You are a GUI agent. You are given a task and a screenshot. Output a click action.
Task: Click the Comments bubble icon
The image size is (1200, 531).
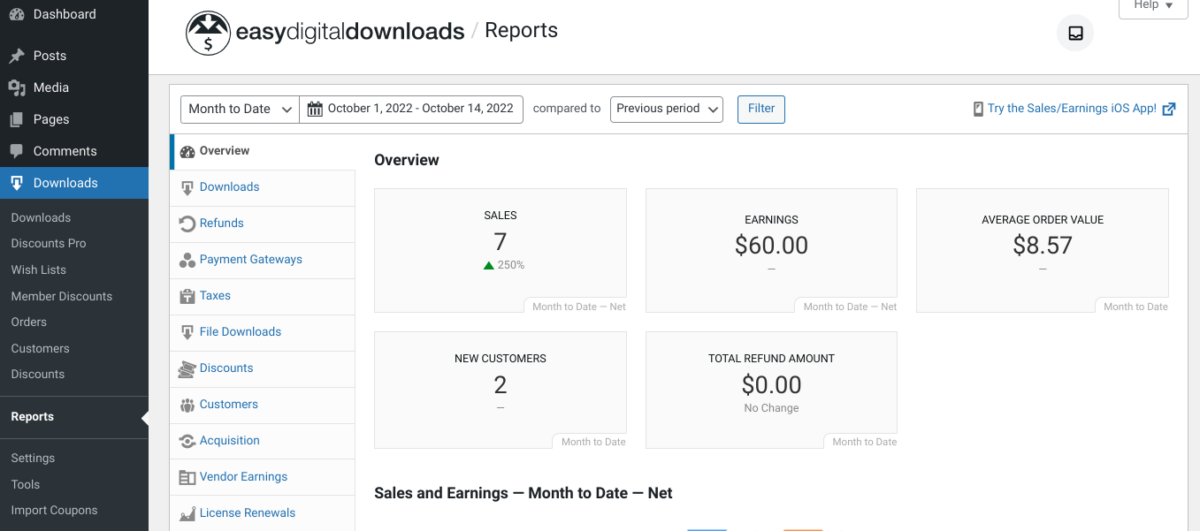[x=17, y=152]
